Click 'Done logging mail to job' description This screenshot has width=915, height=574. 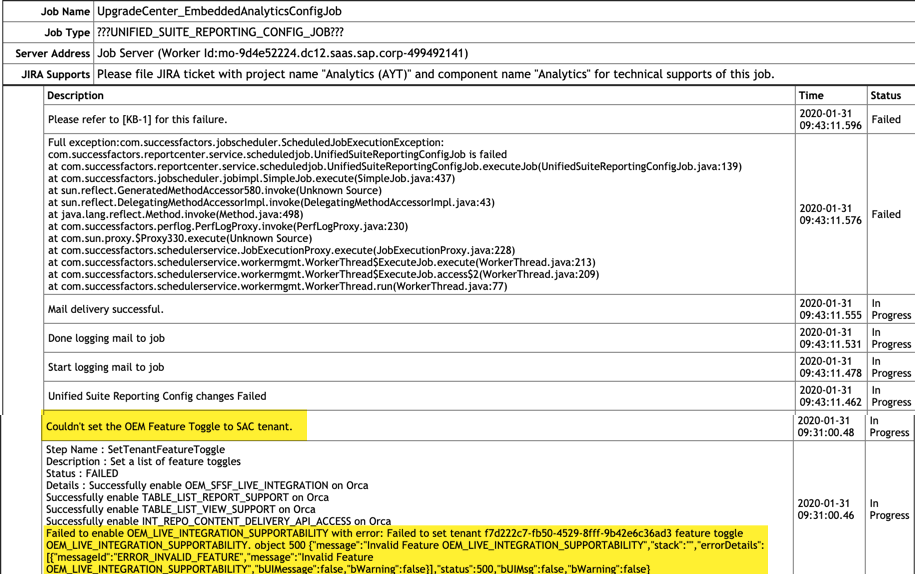pyautogui.click(x=106, y=338)
